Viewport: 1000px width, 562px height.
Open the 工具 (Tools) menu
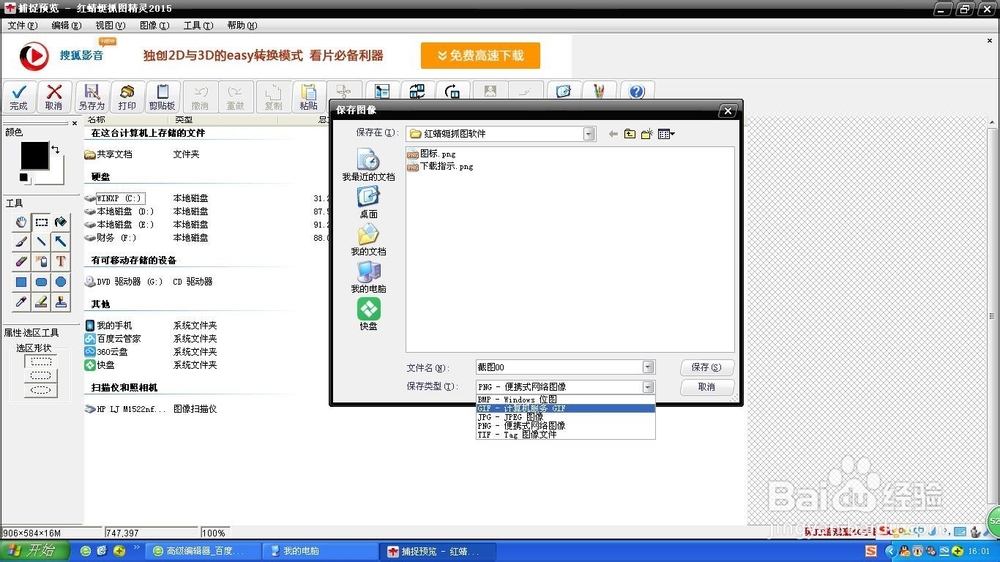[198, 26]
